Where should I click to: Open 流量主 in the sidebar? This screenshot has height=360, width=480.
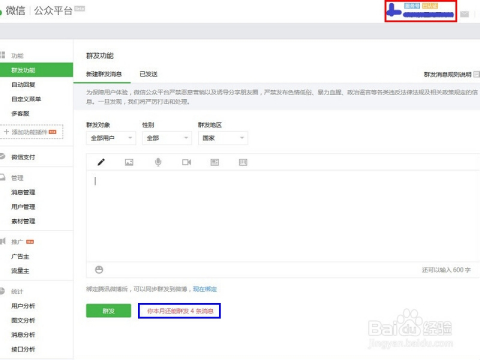tap(20, 271)
